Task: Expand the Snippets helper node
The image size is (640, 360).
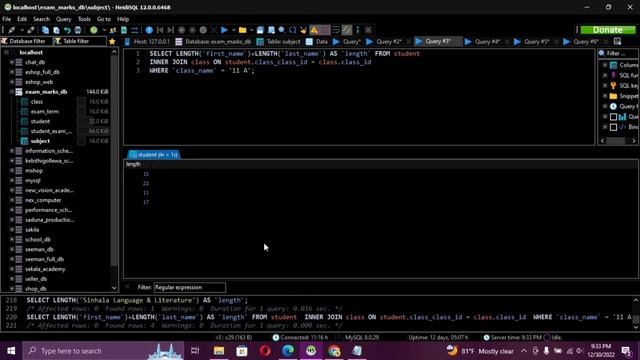Action: [605, 96]
